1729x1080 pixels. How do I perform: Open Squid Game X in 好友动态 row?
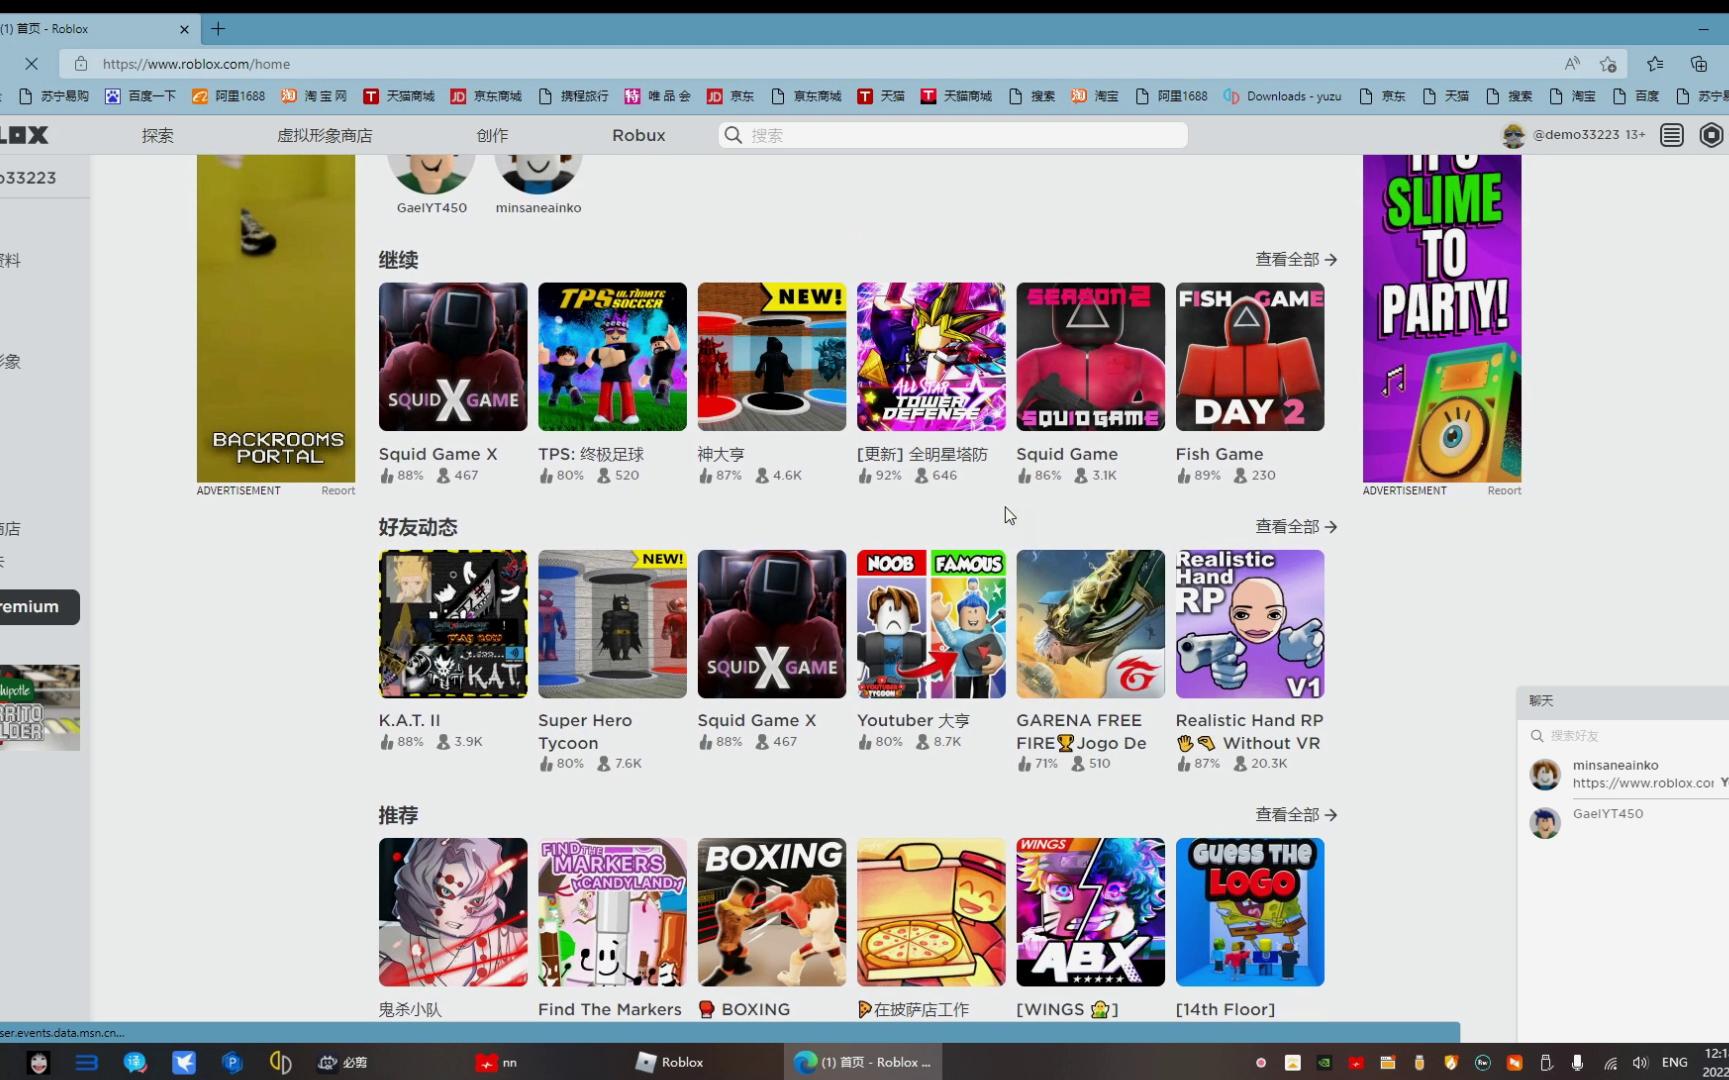point(772,624)
